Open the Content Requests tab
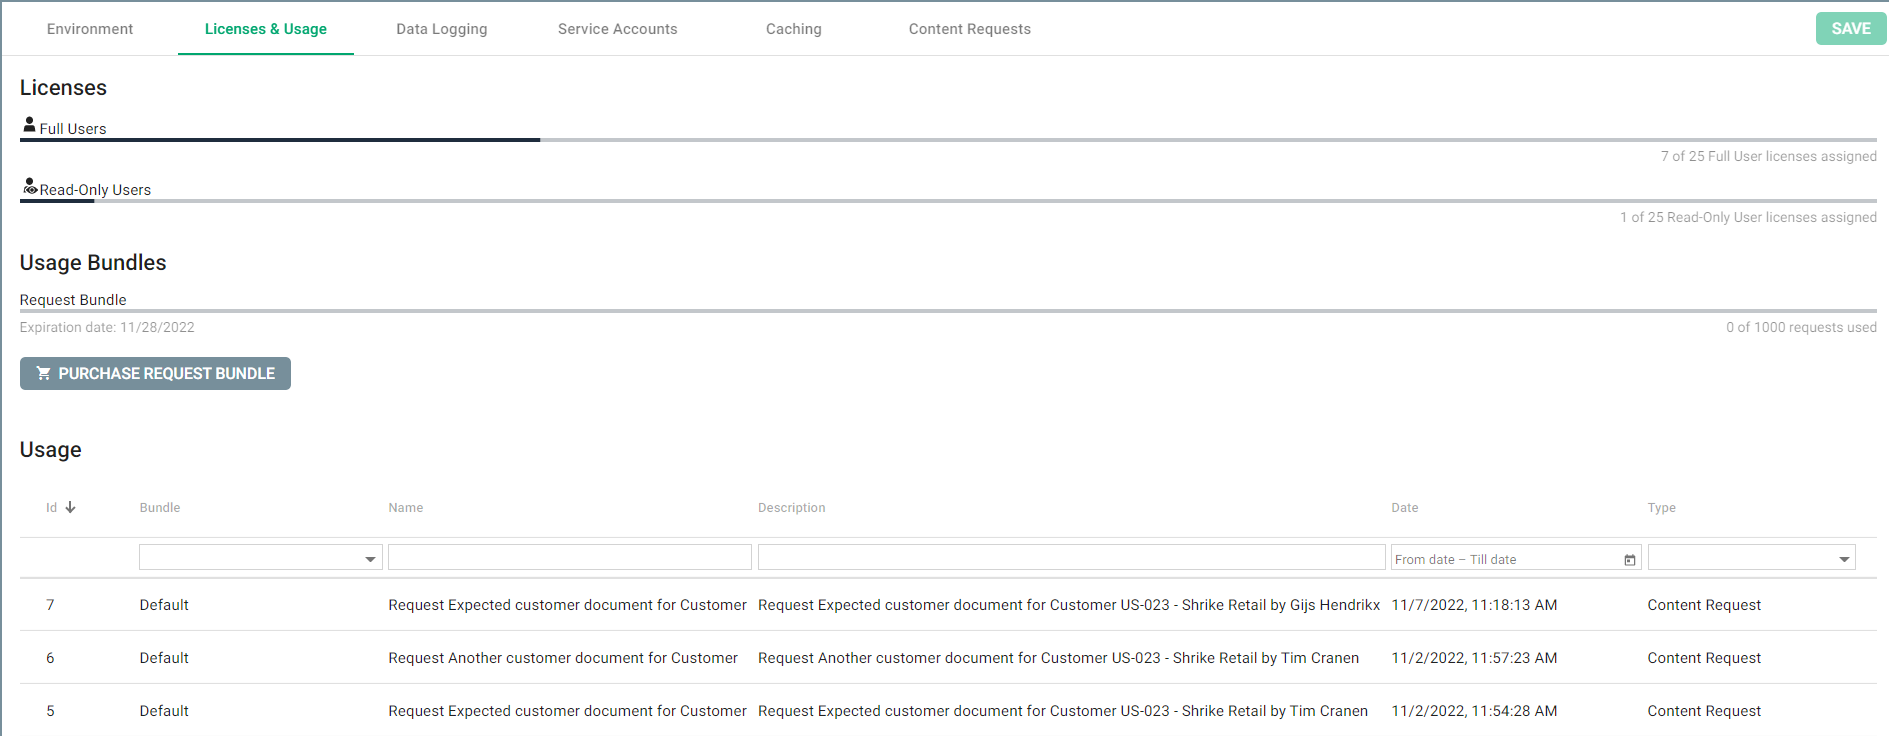The height and width of the screenshot is (736, 1889). [x=969, y=29]
